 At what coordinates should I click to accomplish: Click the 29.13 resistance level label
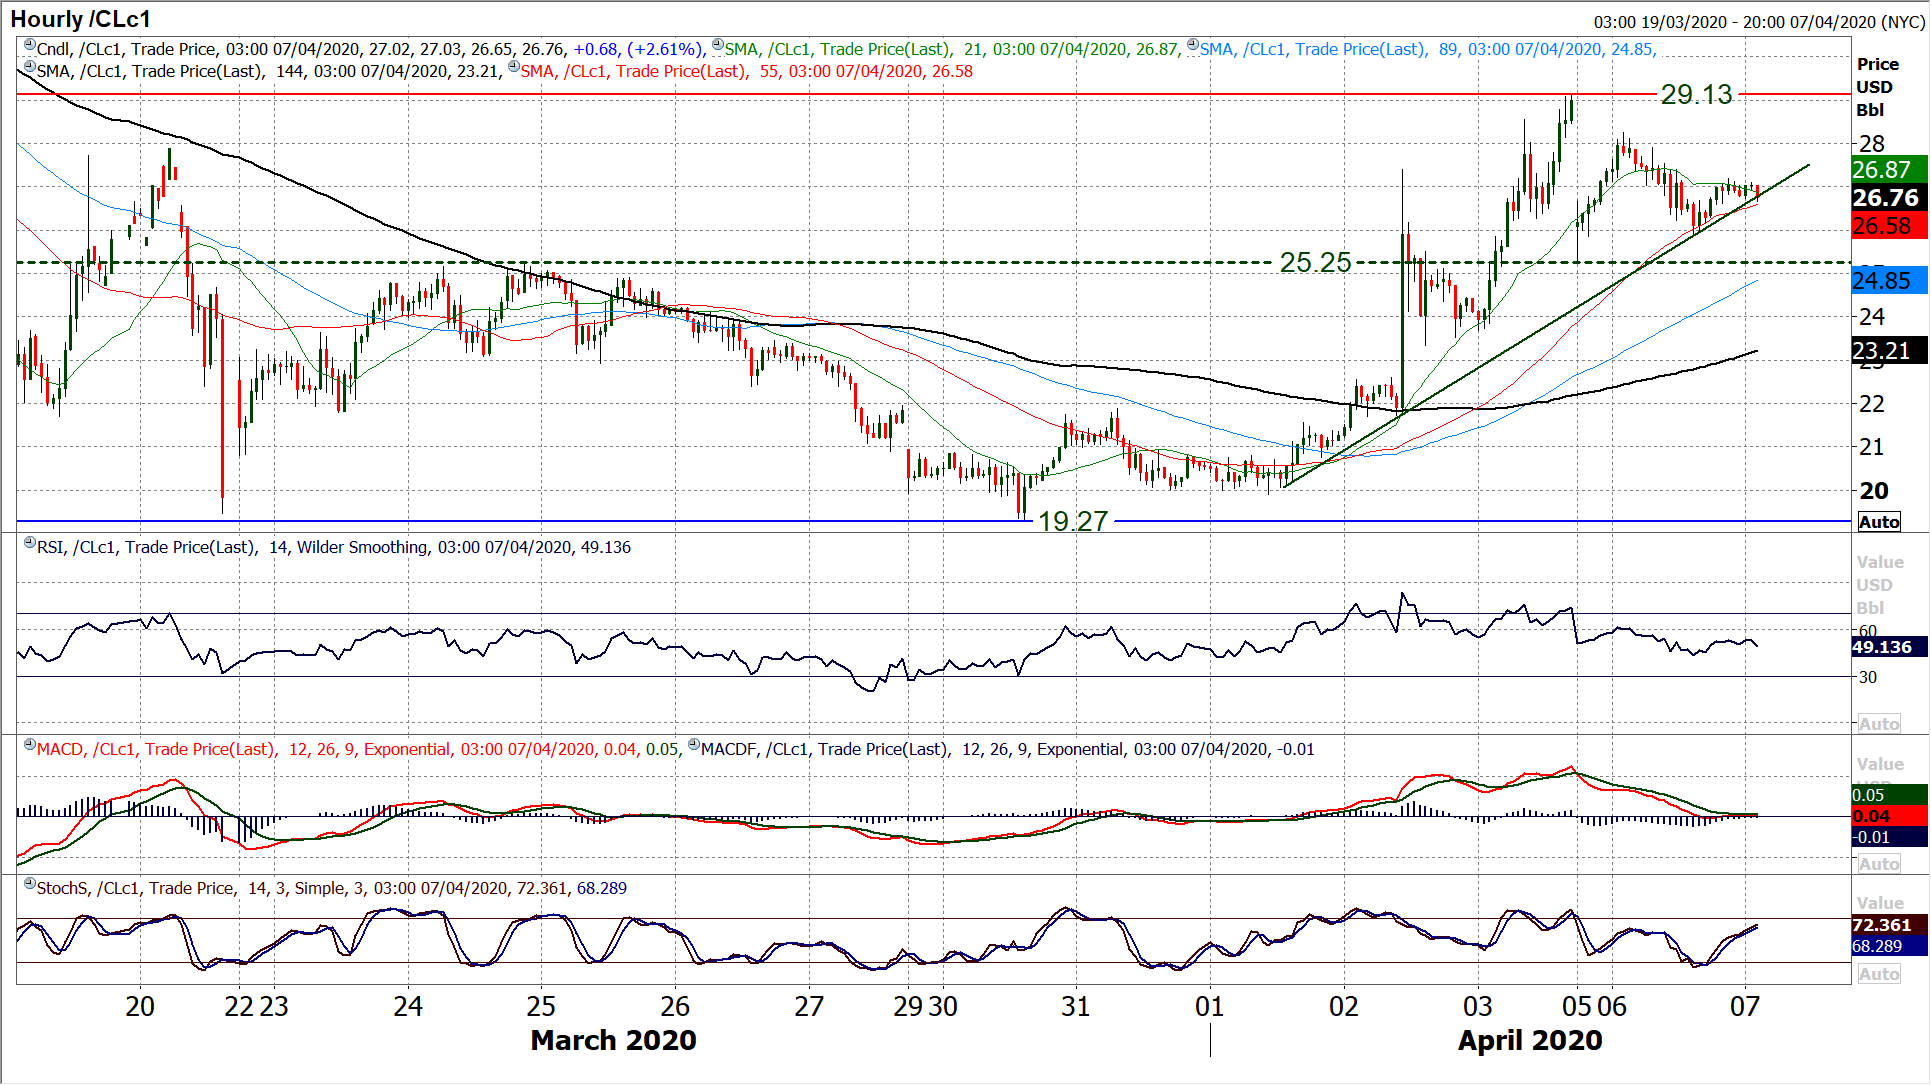point(1696,94)
